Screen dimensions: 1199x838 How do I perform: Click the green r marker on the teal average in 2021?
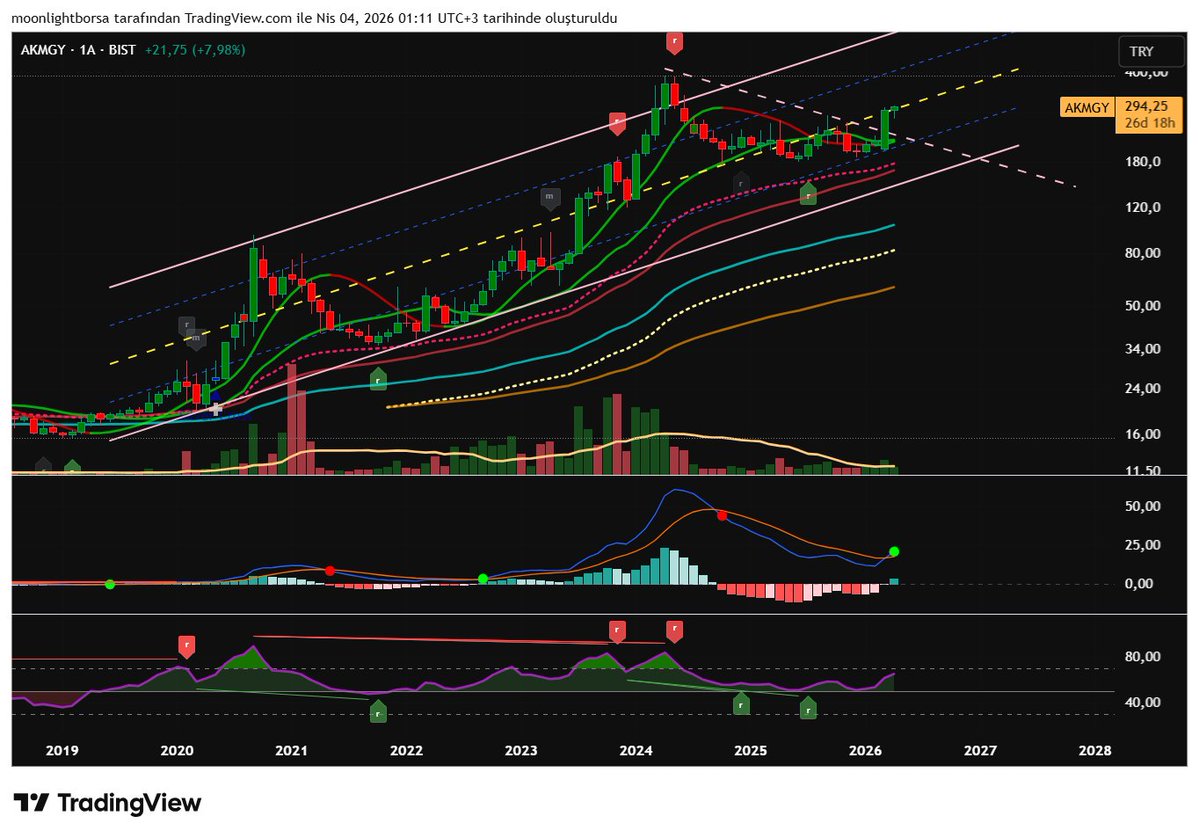coord(378,378)
